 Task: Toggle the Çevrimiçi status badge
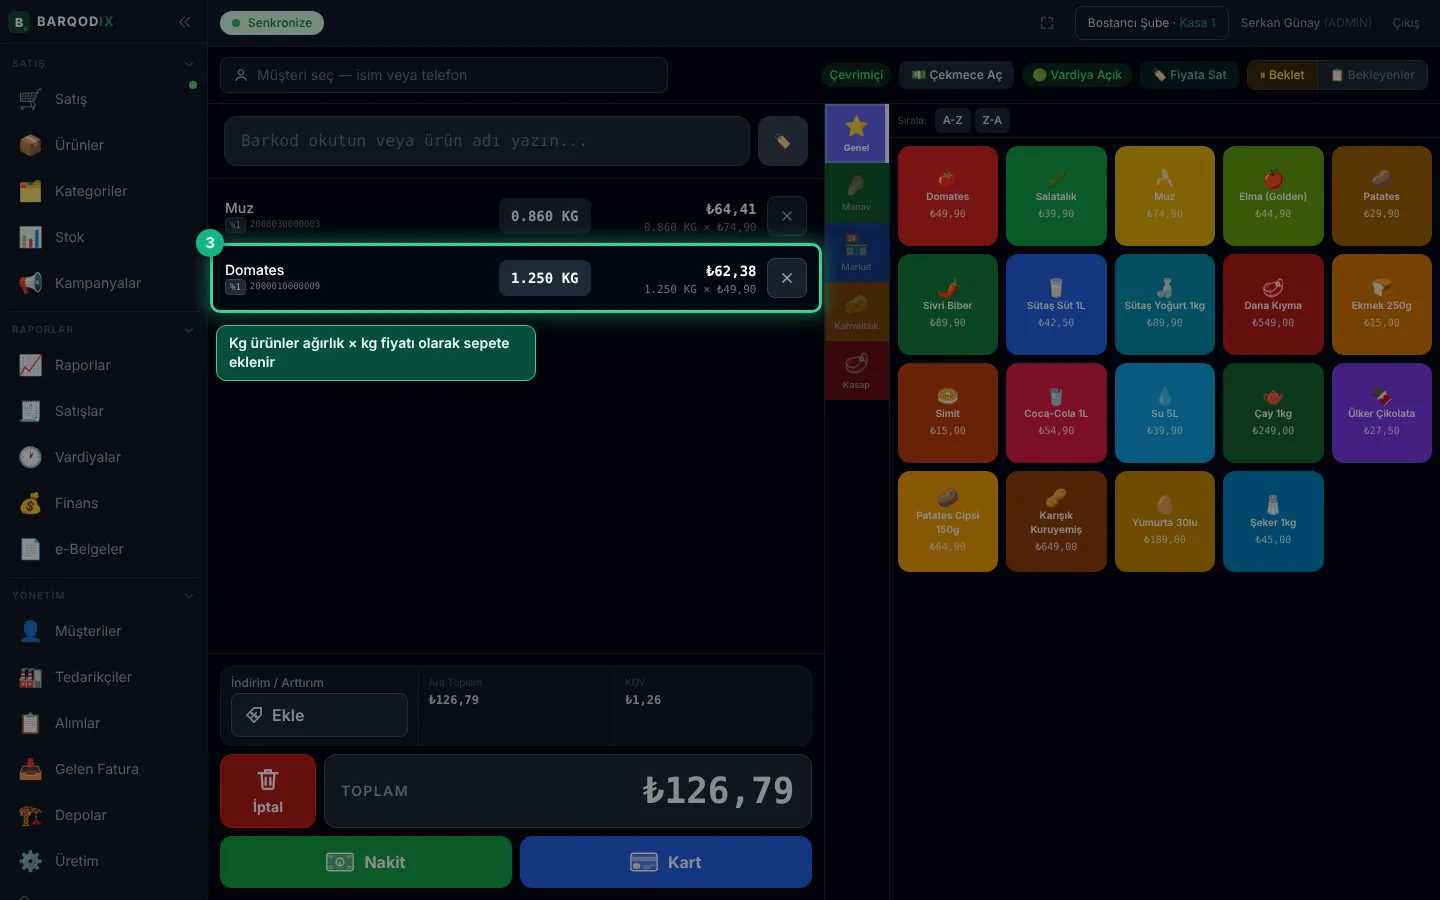coord(856,75)
